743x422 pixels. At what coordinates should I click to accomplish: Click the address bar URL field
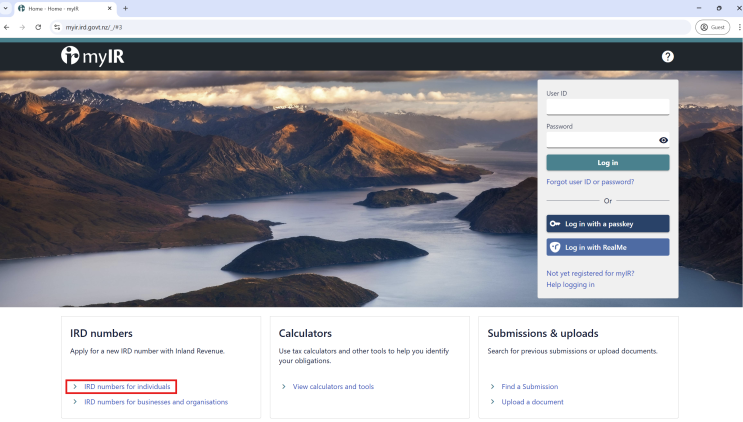coord(370,27)
